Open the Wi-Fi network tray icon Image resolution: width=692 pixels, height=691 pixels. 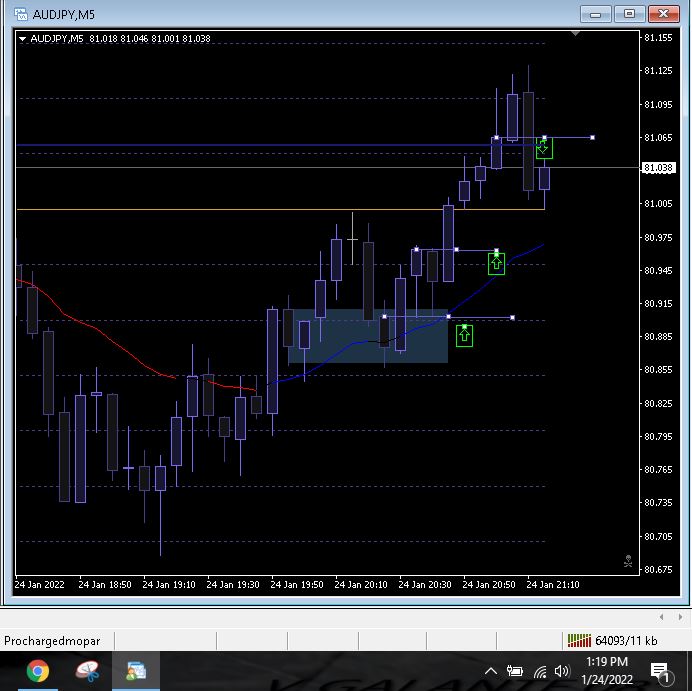(x=540, y=672)
